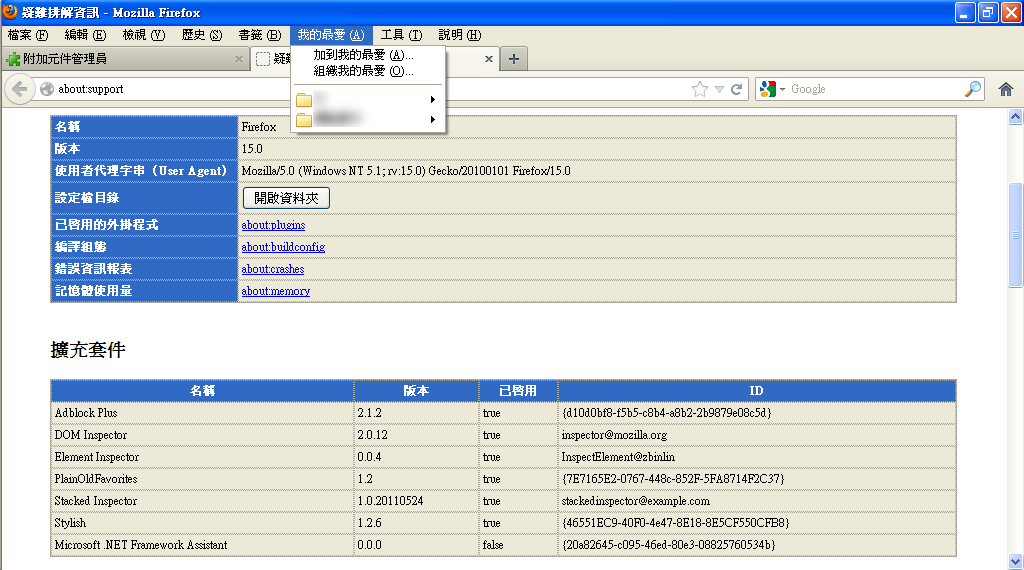Select 組織我的最愛 menu entry

tap(363, 71)
